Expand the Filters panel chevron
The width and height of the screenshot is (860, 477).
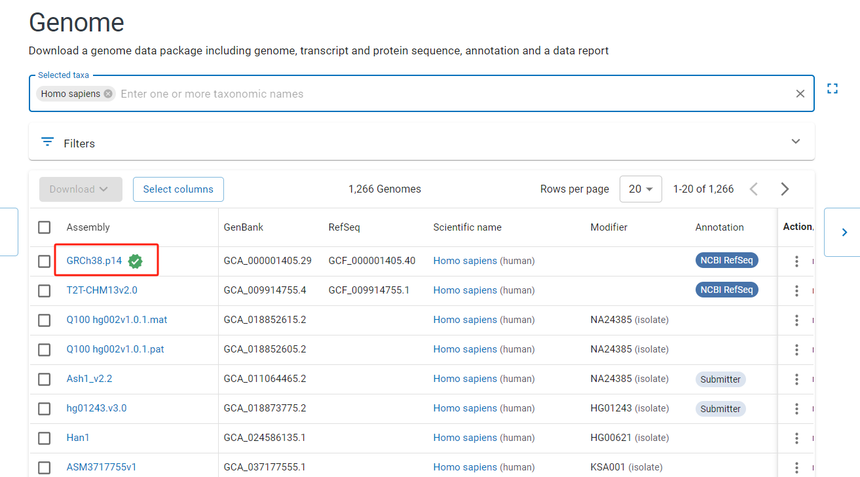(795, 141)
